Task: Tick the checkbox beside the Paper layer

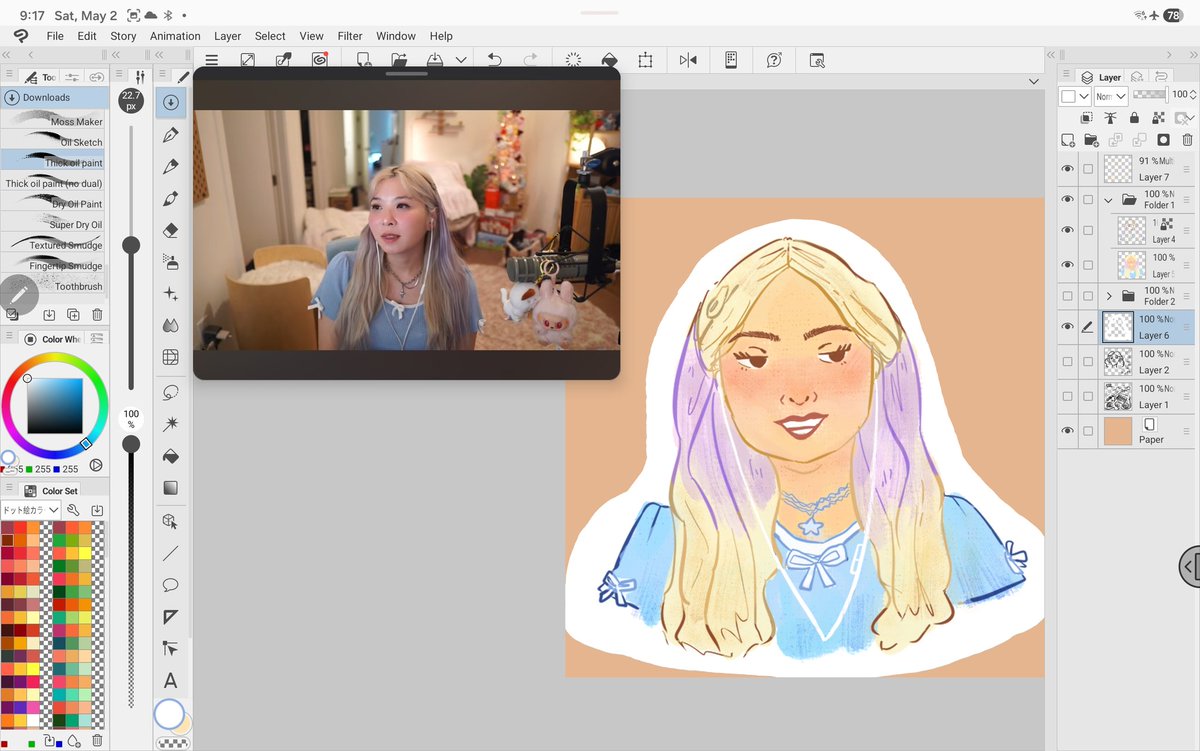Action: pos(1088,431)
